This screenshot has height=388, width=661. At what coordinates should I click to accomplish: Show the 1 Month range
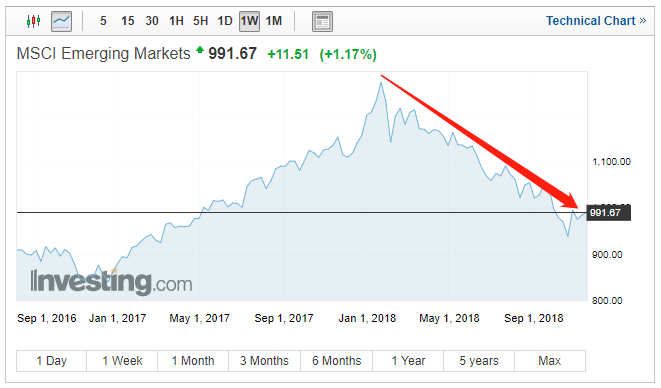pos(193,361)
